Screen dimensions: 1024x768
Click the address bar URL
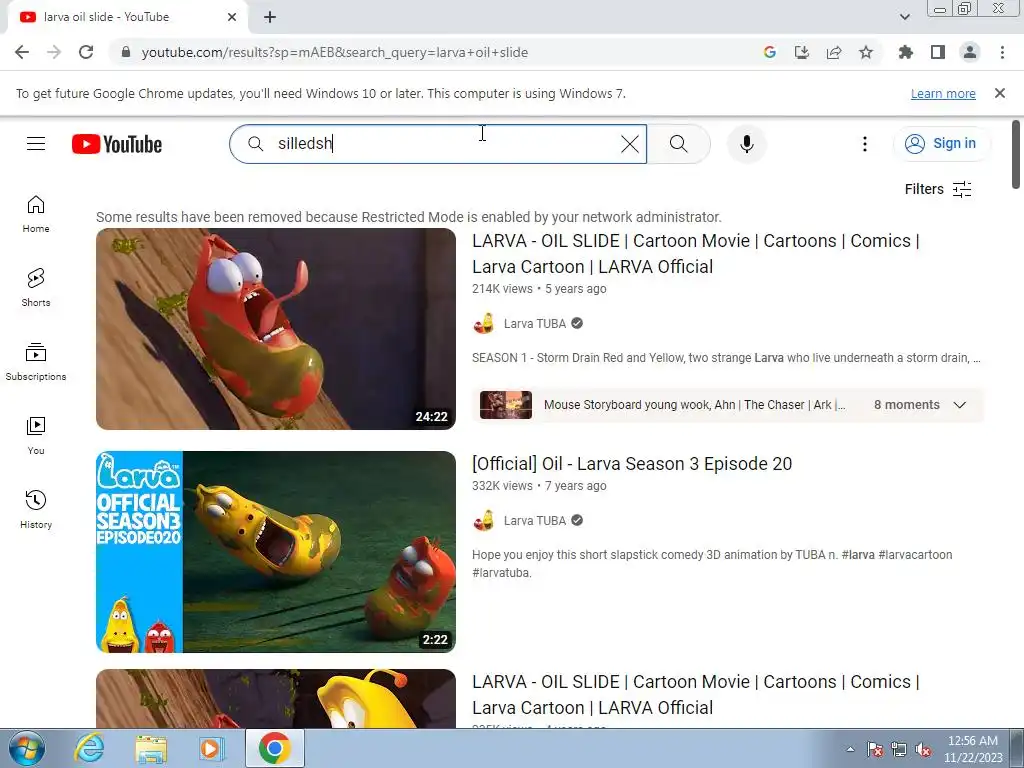coord(334,52)
